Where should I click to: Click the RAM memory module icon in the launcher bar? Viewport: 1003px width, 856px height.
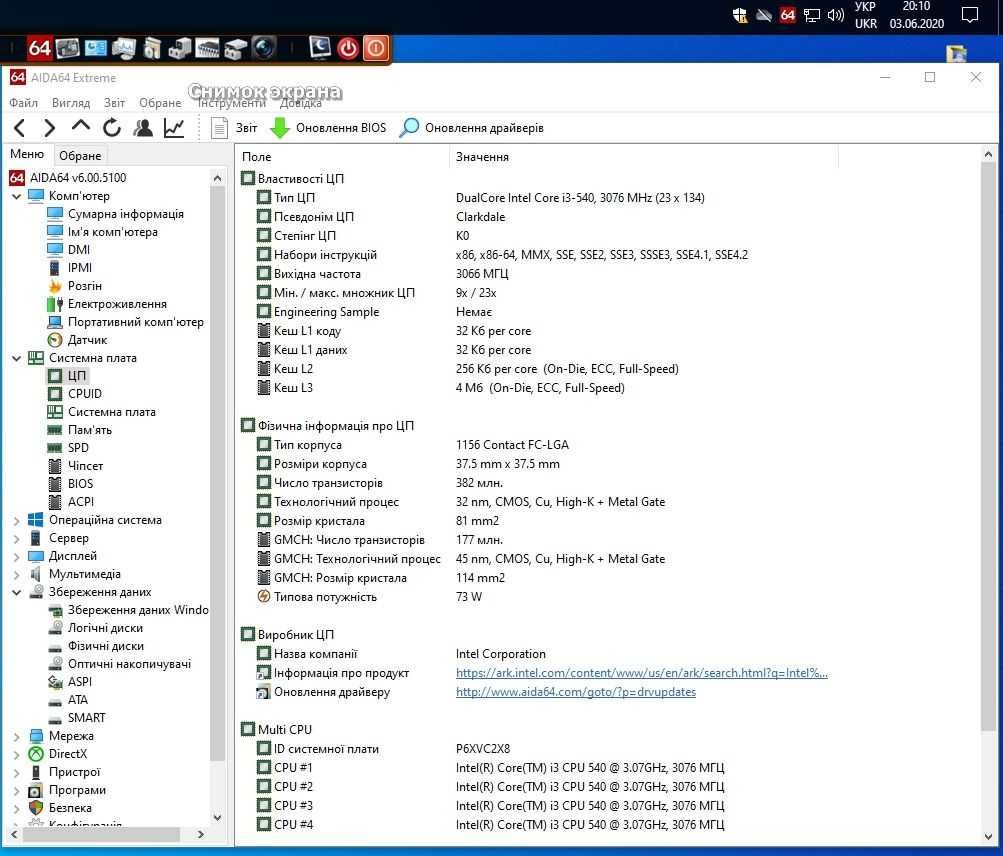[x=207, y=49]
